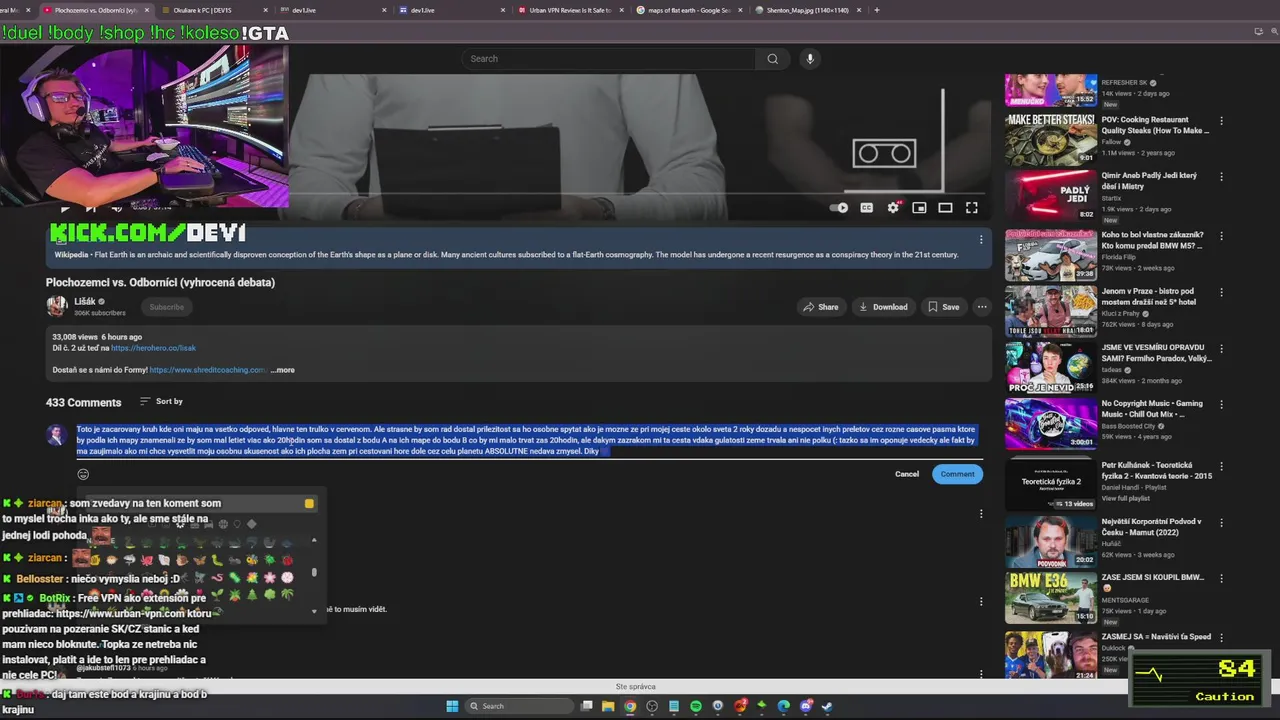Switch the player to theater mode

[x=945, y=208]
